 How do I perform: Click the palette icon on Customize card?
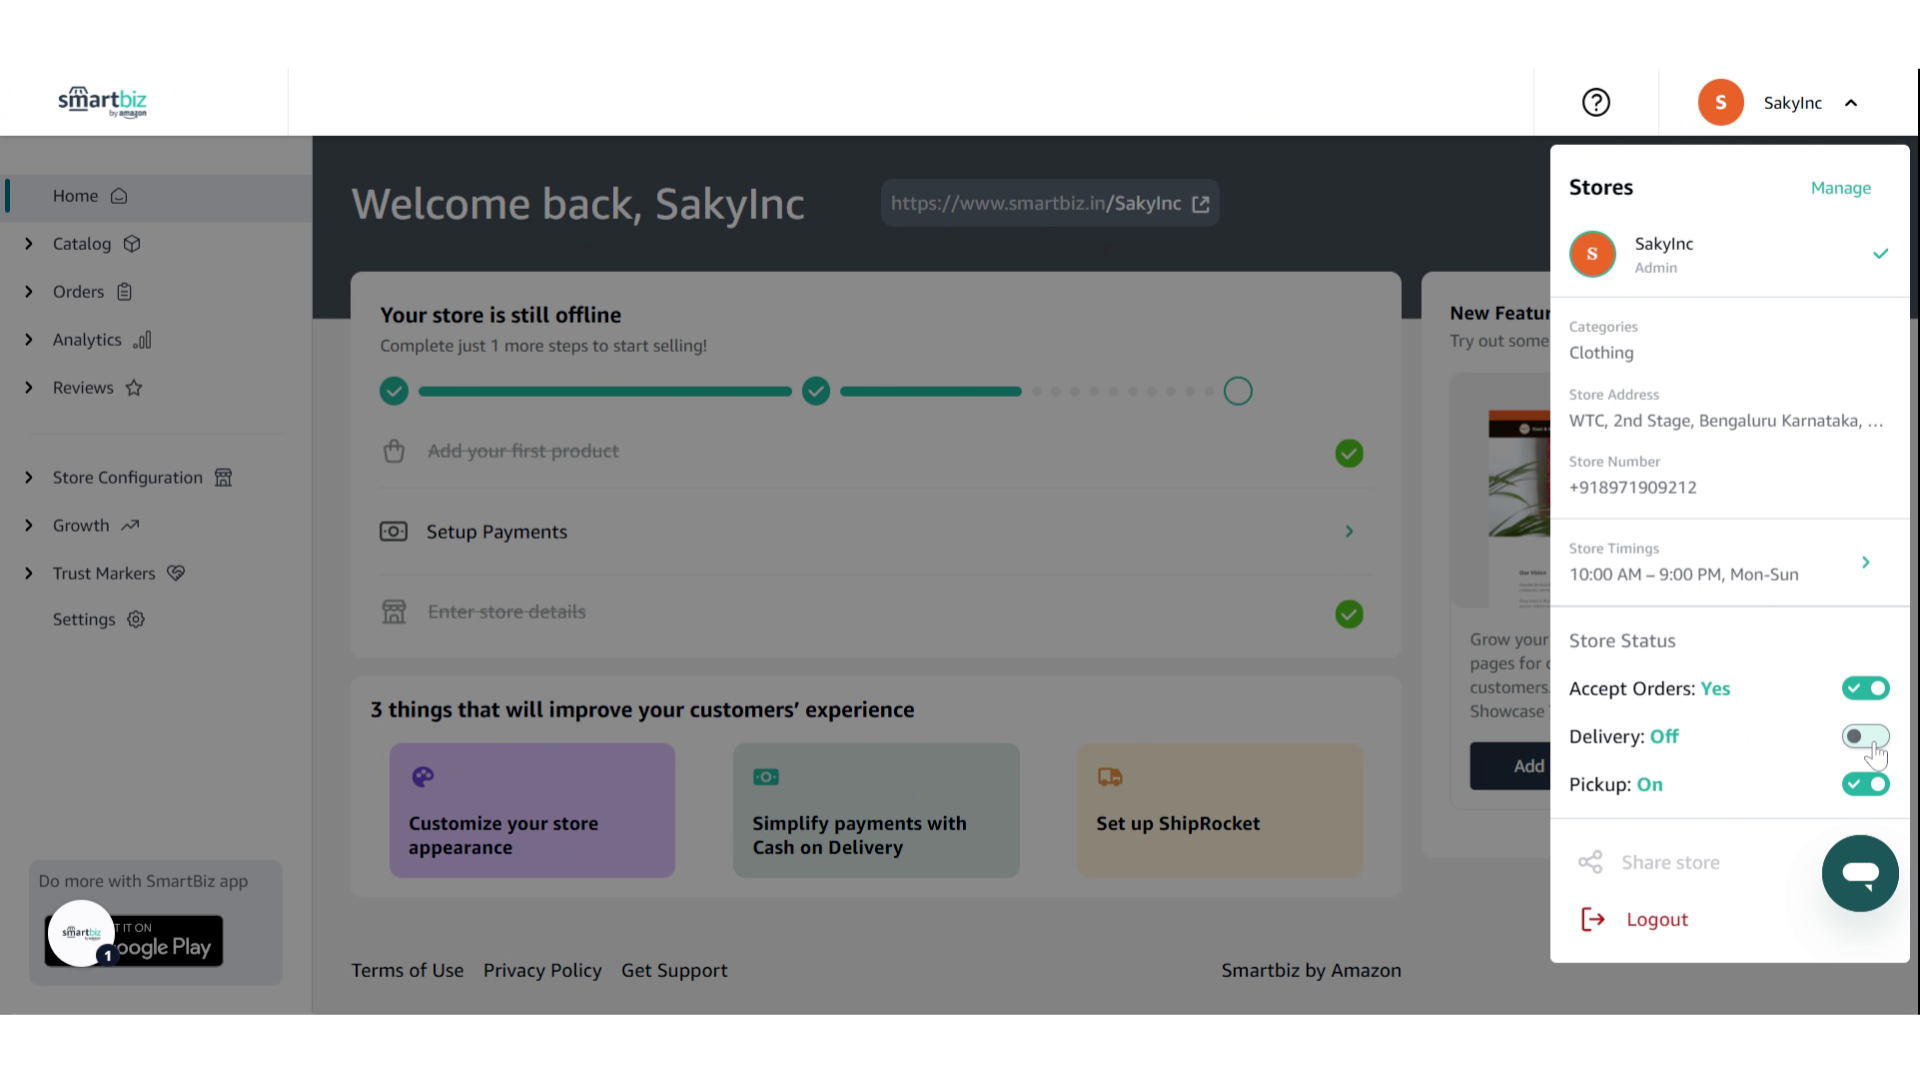click(x=423, y=777)
